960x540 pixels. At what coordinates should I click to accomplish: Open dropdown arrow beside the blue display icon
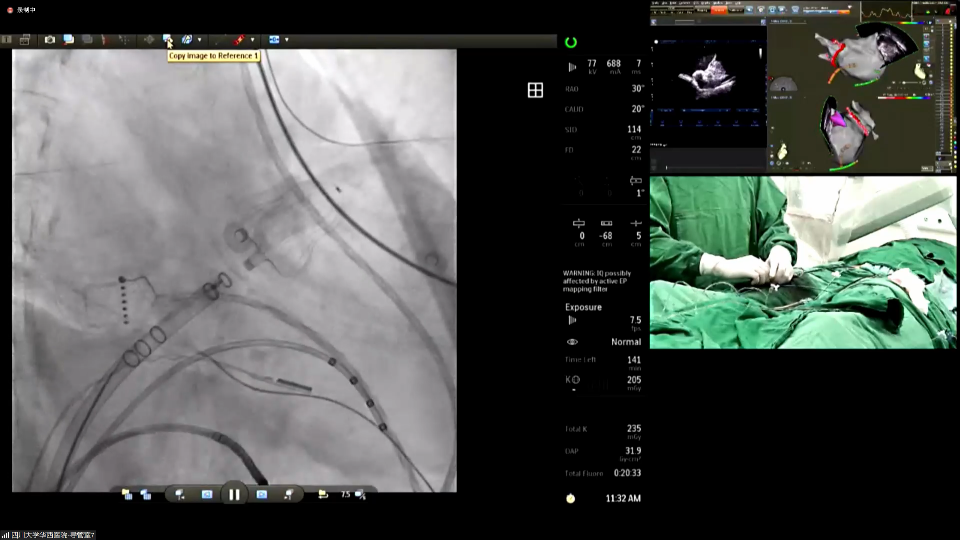286,40
